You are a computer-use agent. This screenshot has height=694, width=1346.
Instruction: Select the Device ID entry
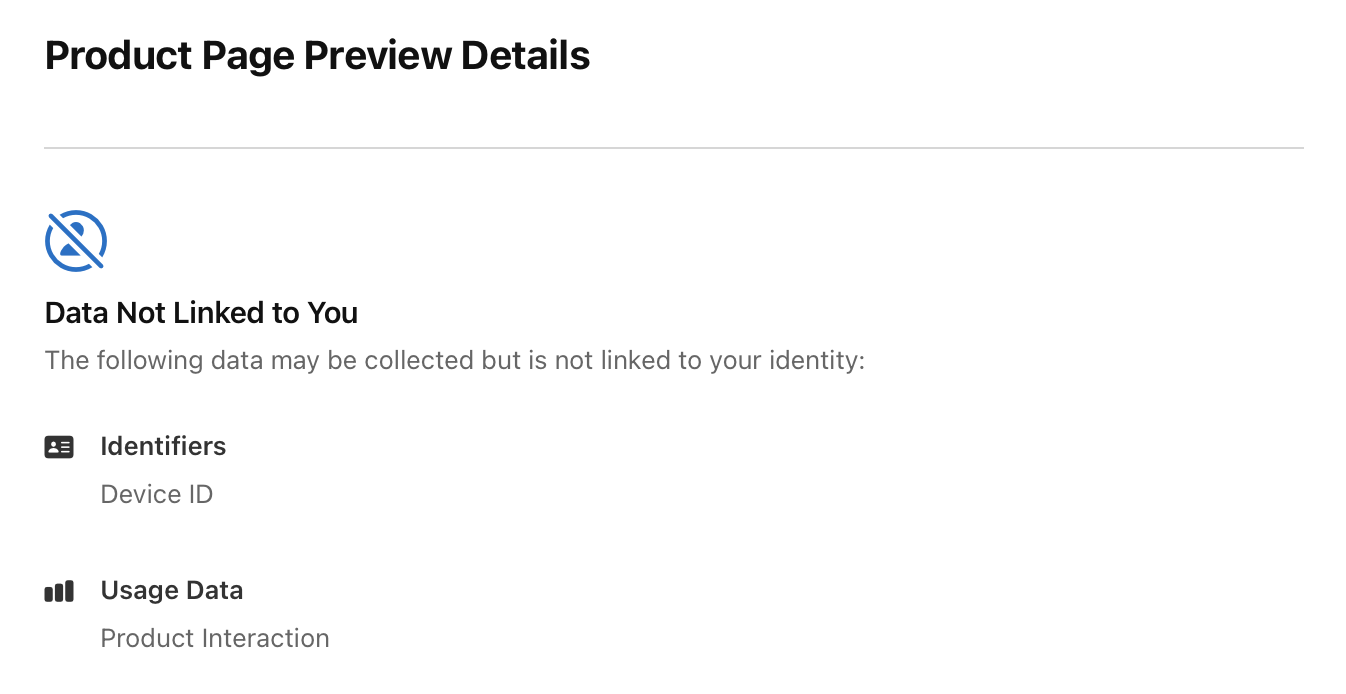pos(157,494)
